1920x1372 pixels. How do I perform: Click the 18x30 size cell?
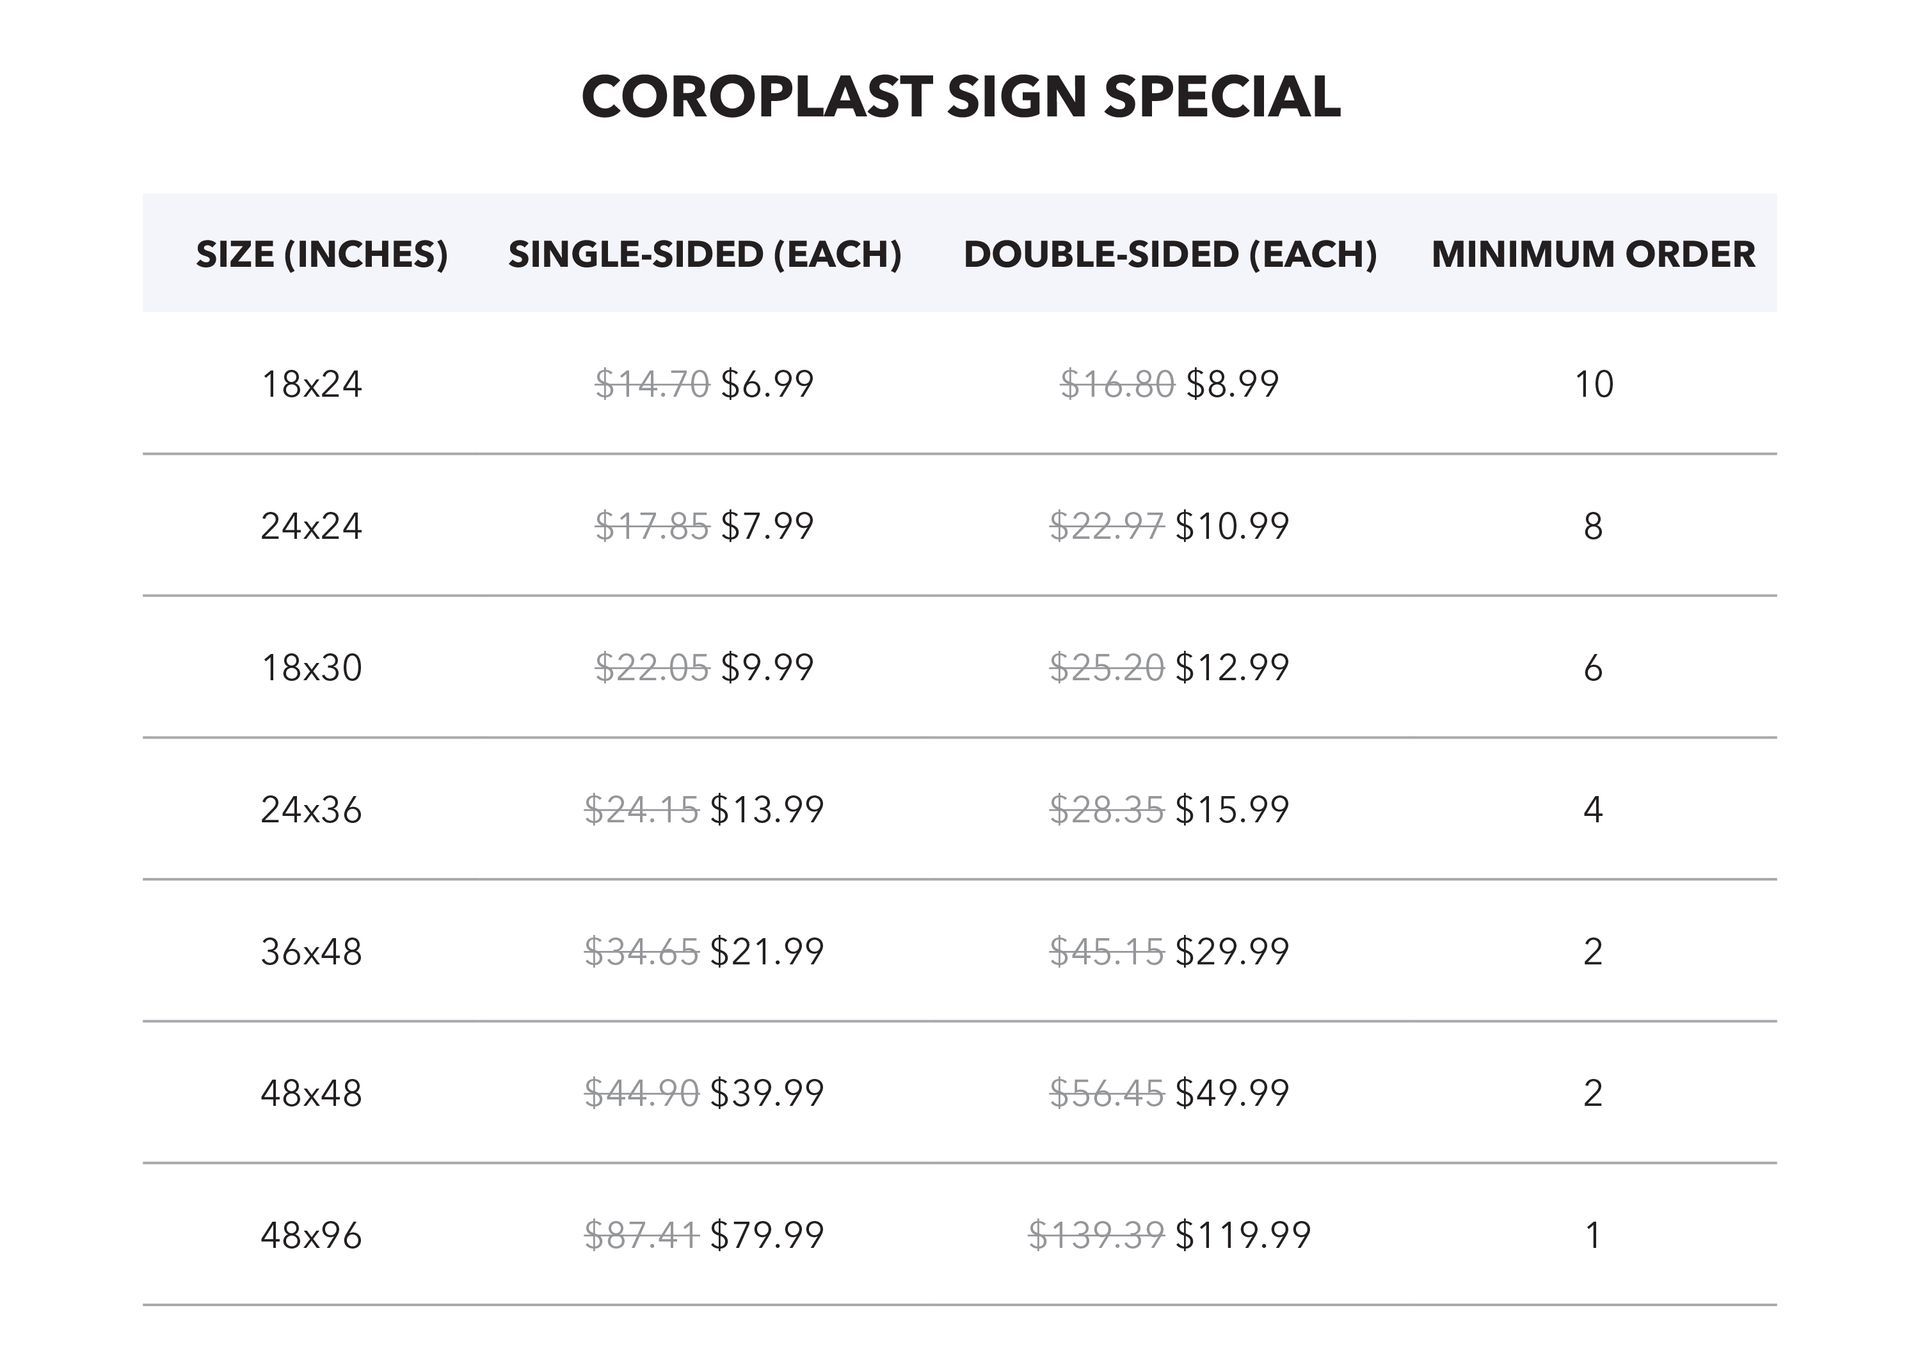click(311, 668)
